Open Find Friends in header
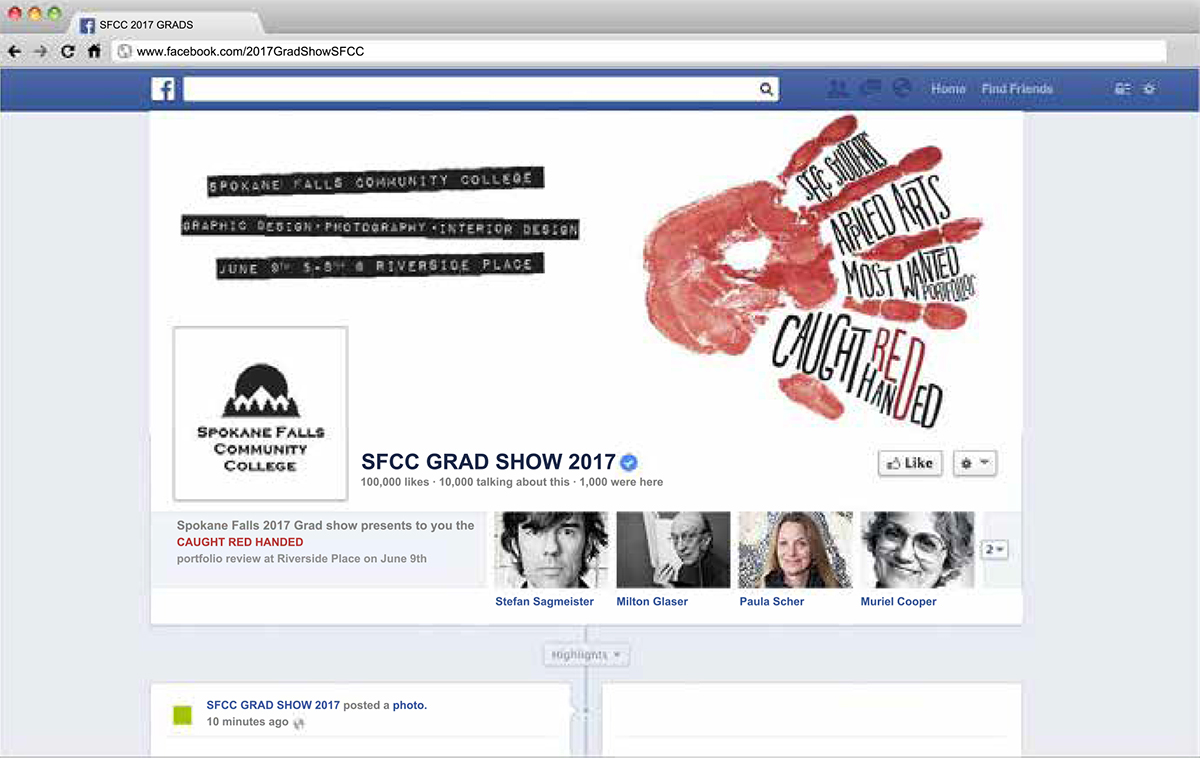1200x758 pixels. [1017, 89]
